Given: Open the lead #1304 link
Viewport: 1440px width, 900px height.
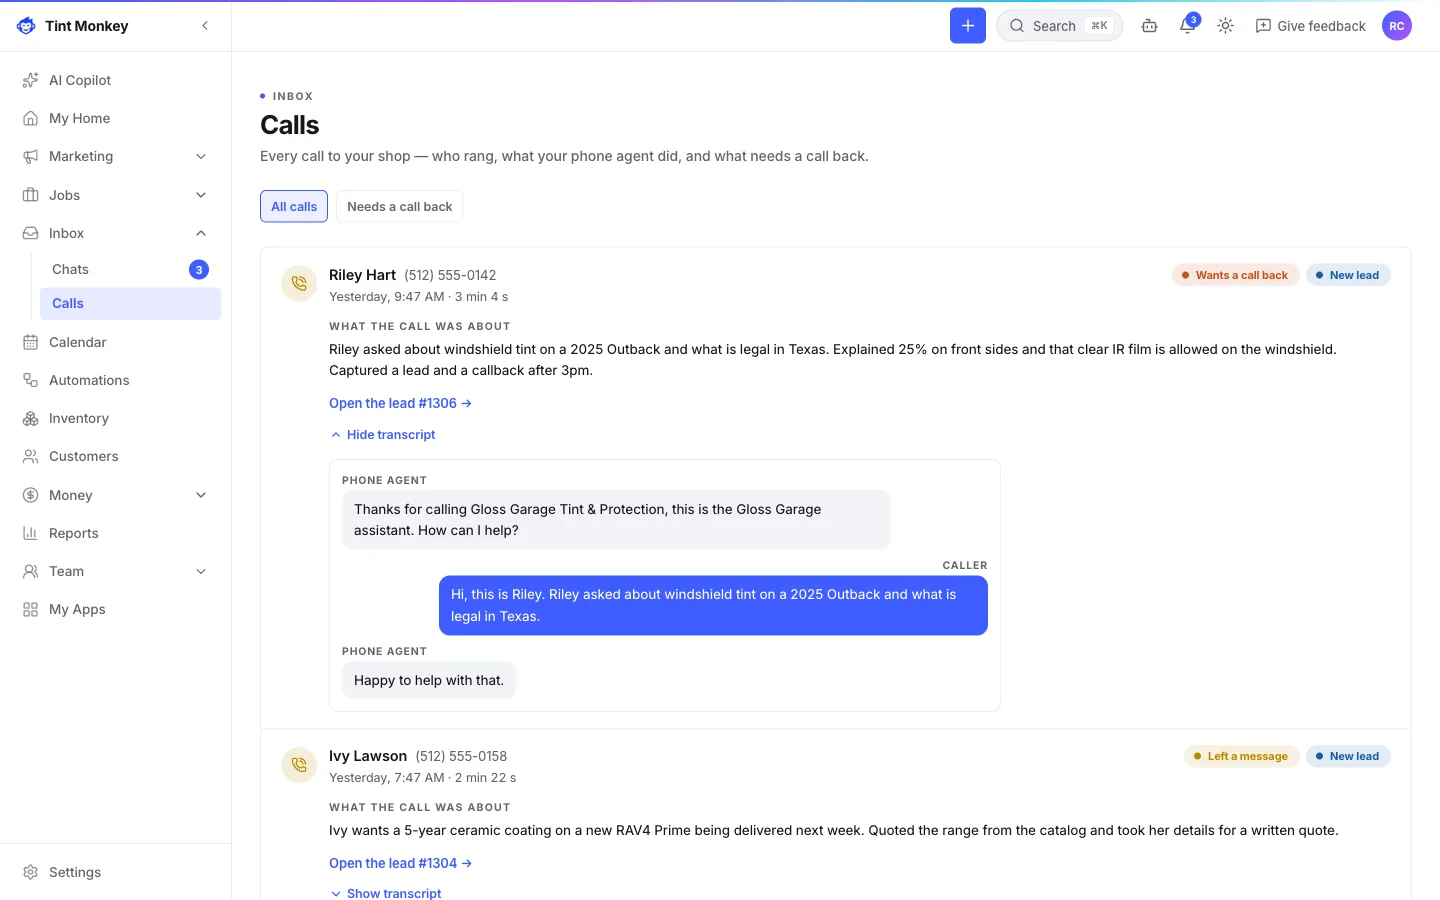Looking at the screenshot, I should tap(400, 863).
